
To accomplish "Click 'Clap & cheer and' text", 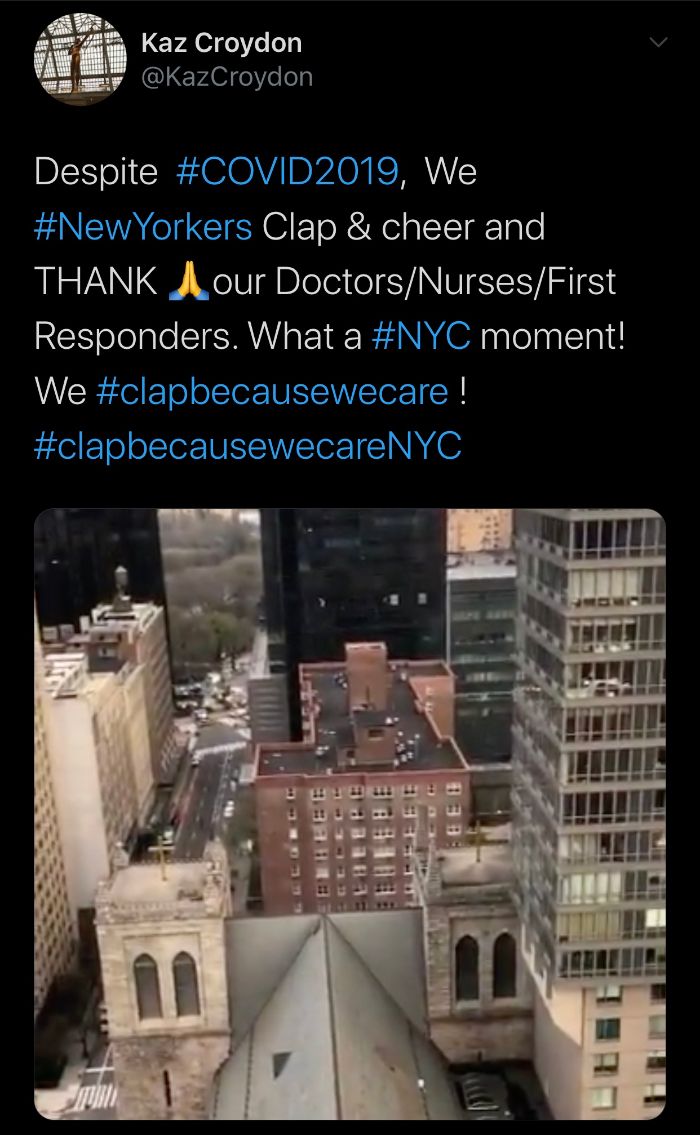I will pos(403,227).
